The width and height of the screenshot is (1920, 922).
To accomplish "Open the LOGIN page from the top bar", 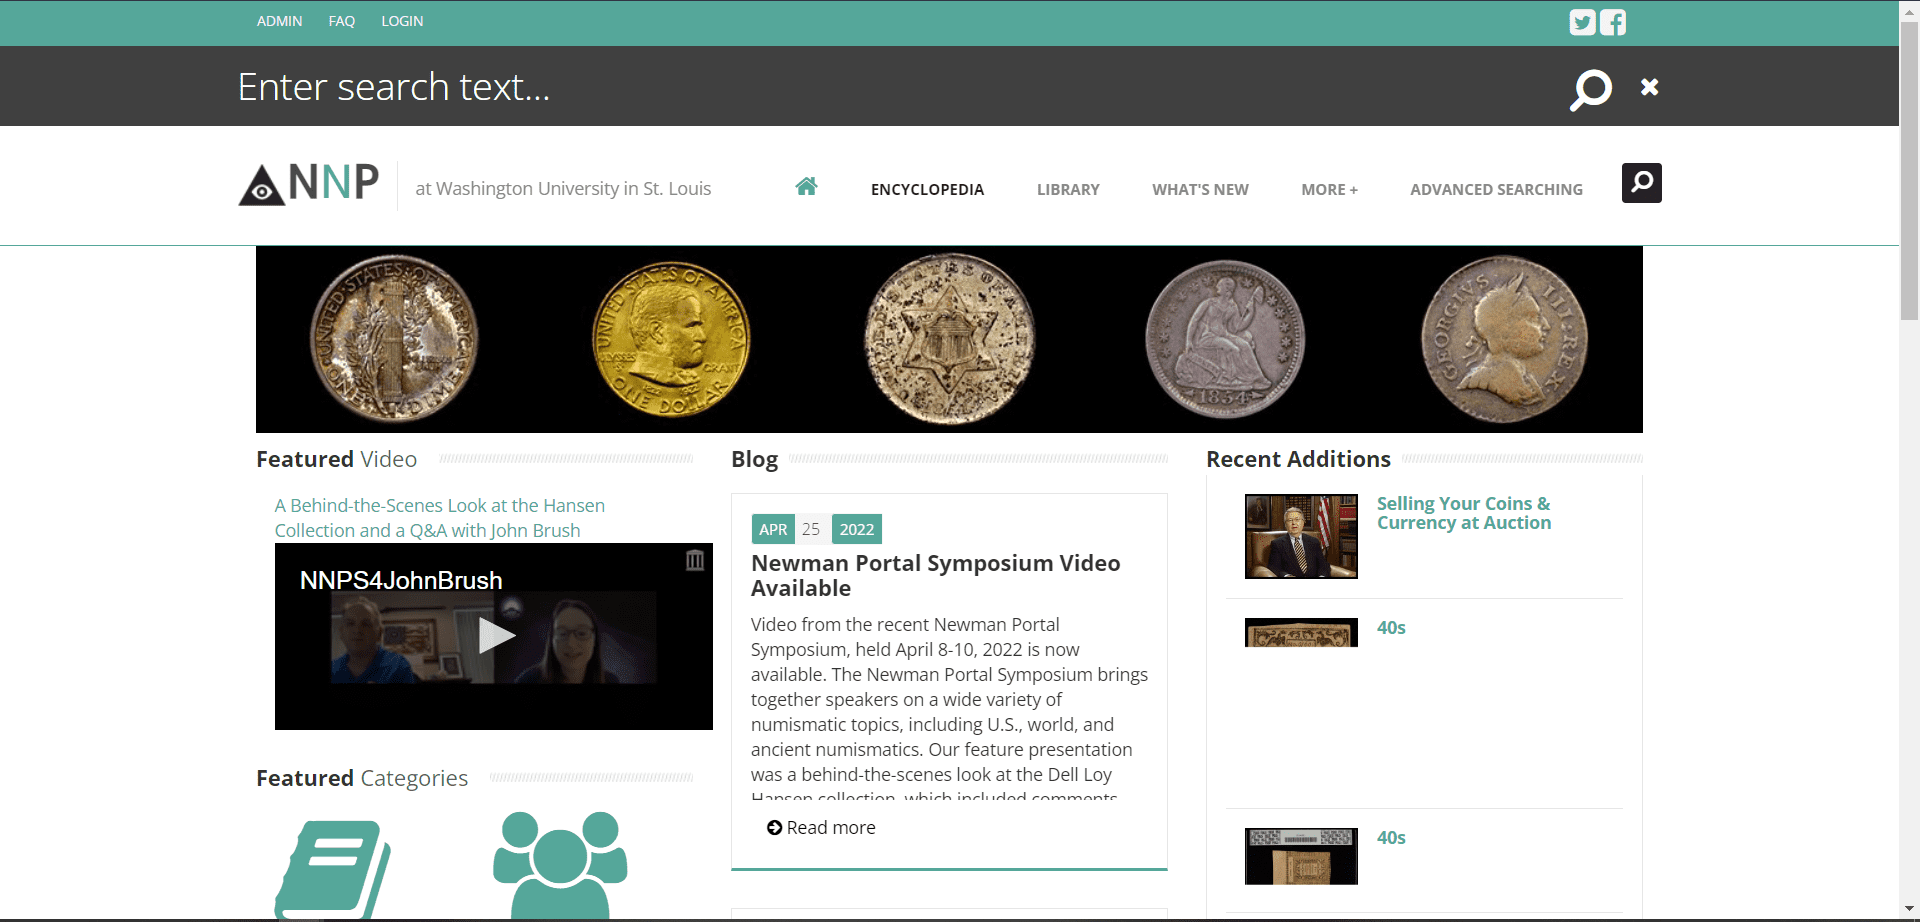I will pos(401,21).
